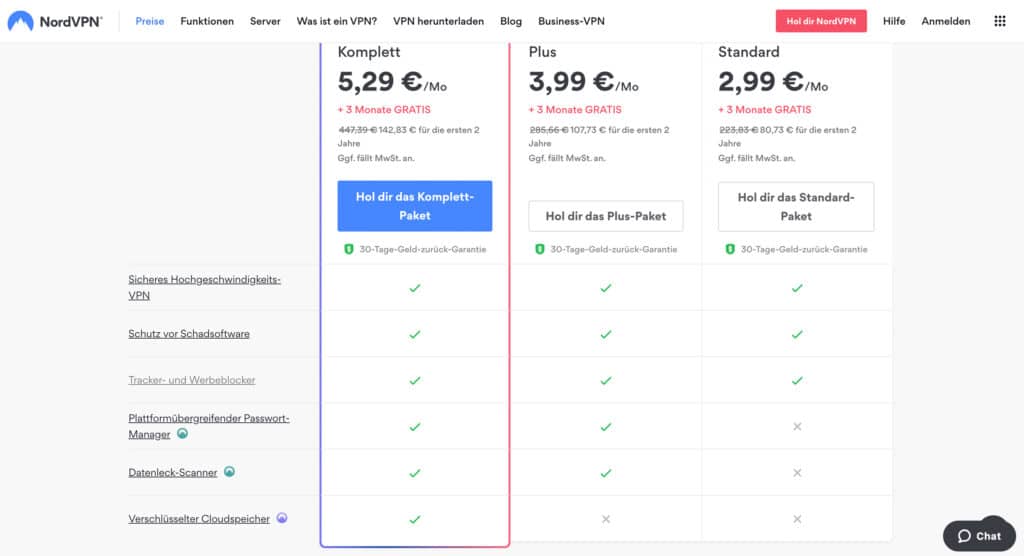Image resolution: width=1024 pixels, height=556 pixels.
Task: Click Plus checkmark for Passwort-Manager row
Action: tap(606, 427)
